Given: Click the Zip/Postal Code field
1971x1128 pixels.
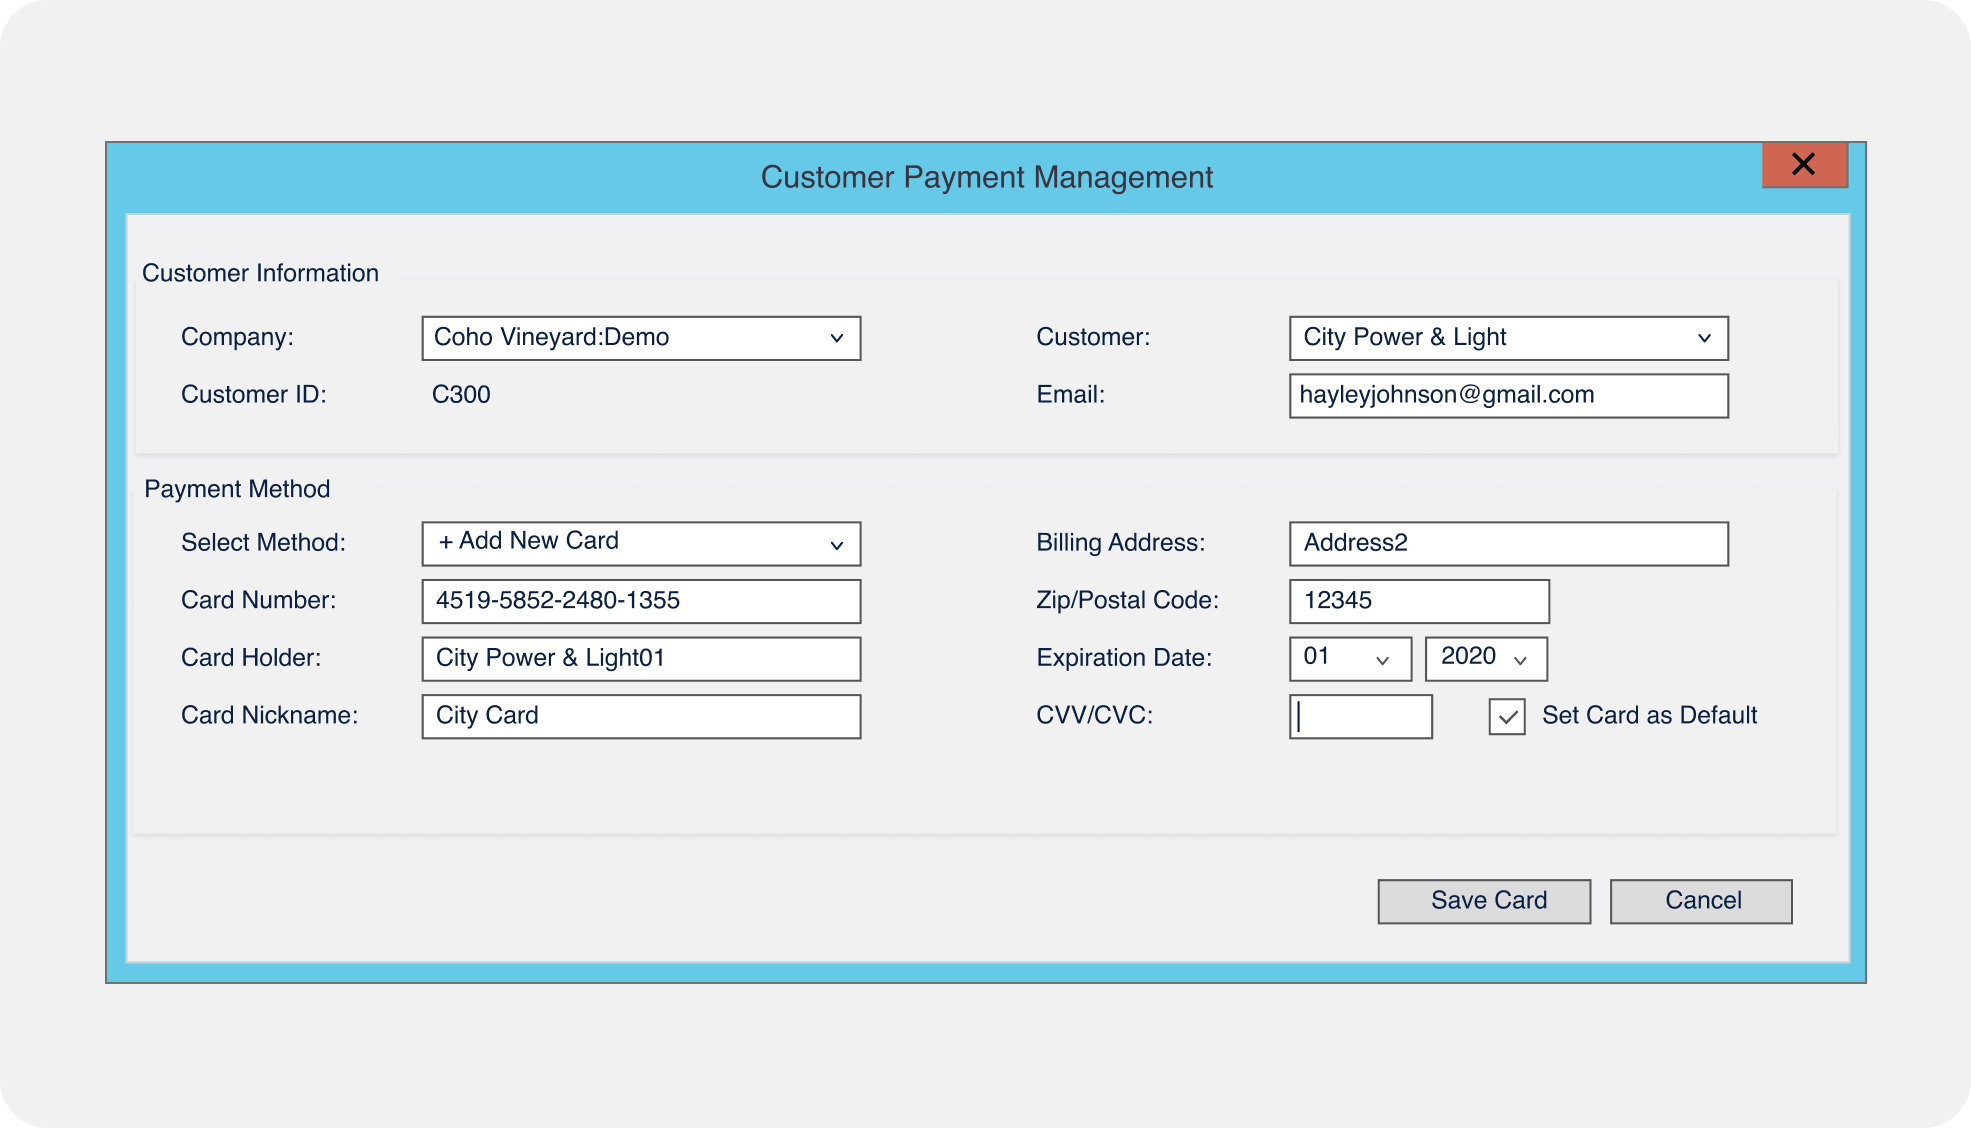Looking at the screenshot, I should tap(1418, 601).
